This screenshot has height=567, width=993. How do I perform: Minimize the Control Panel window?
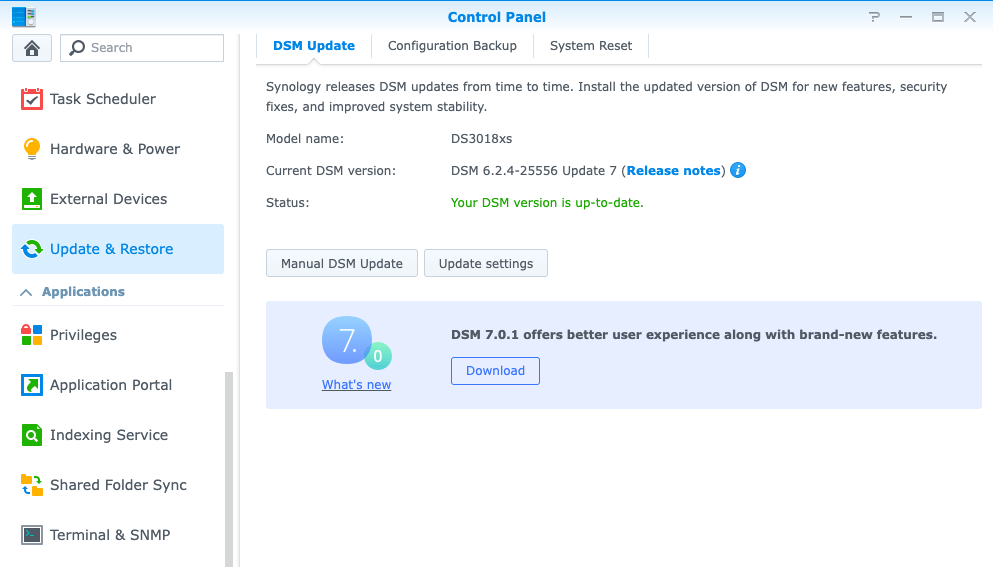tap(906, 17)
